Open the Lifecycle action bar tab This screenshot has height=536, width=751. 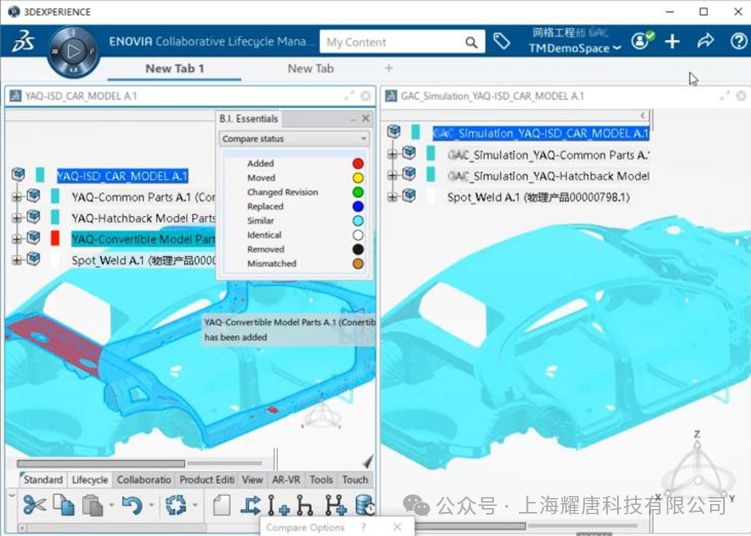tap(90, 479)
